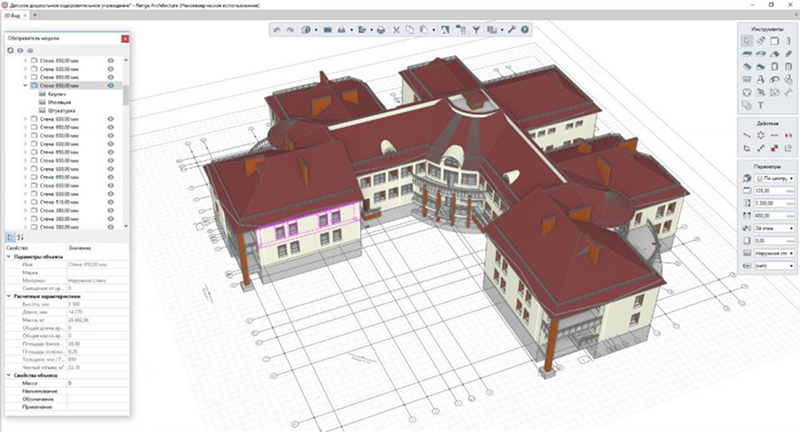
Task: Open settings via the wrench icon
Action: (511, 30)
